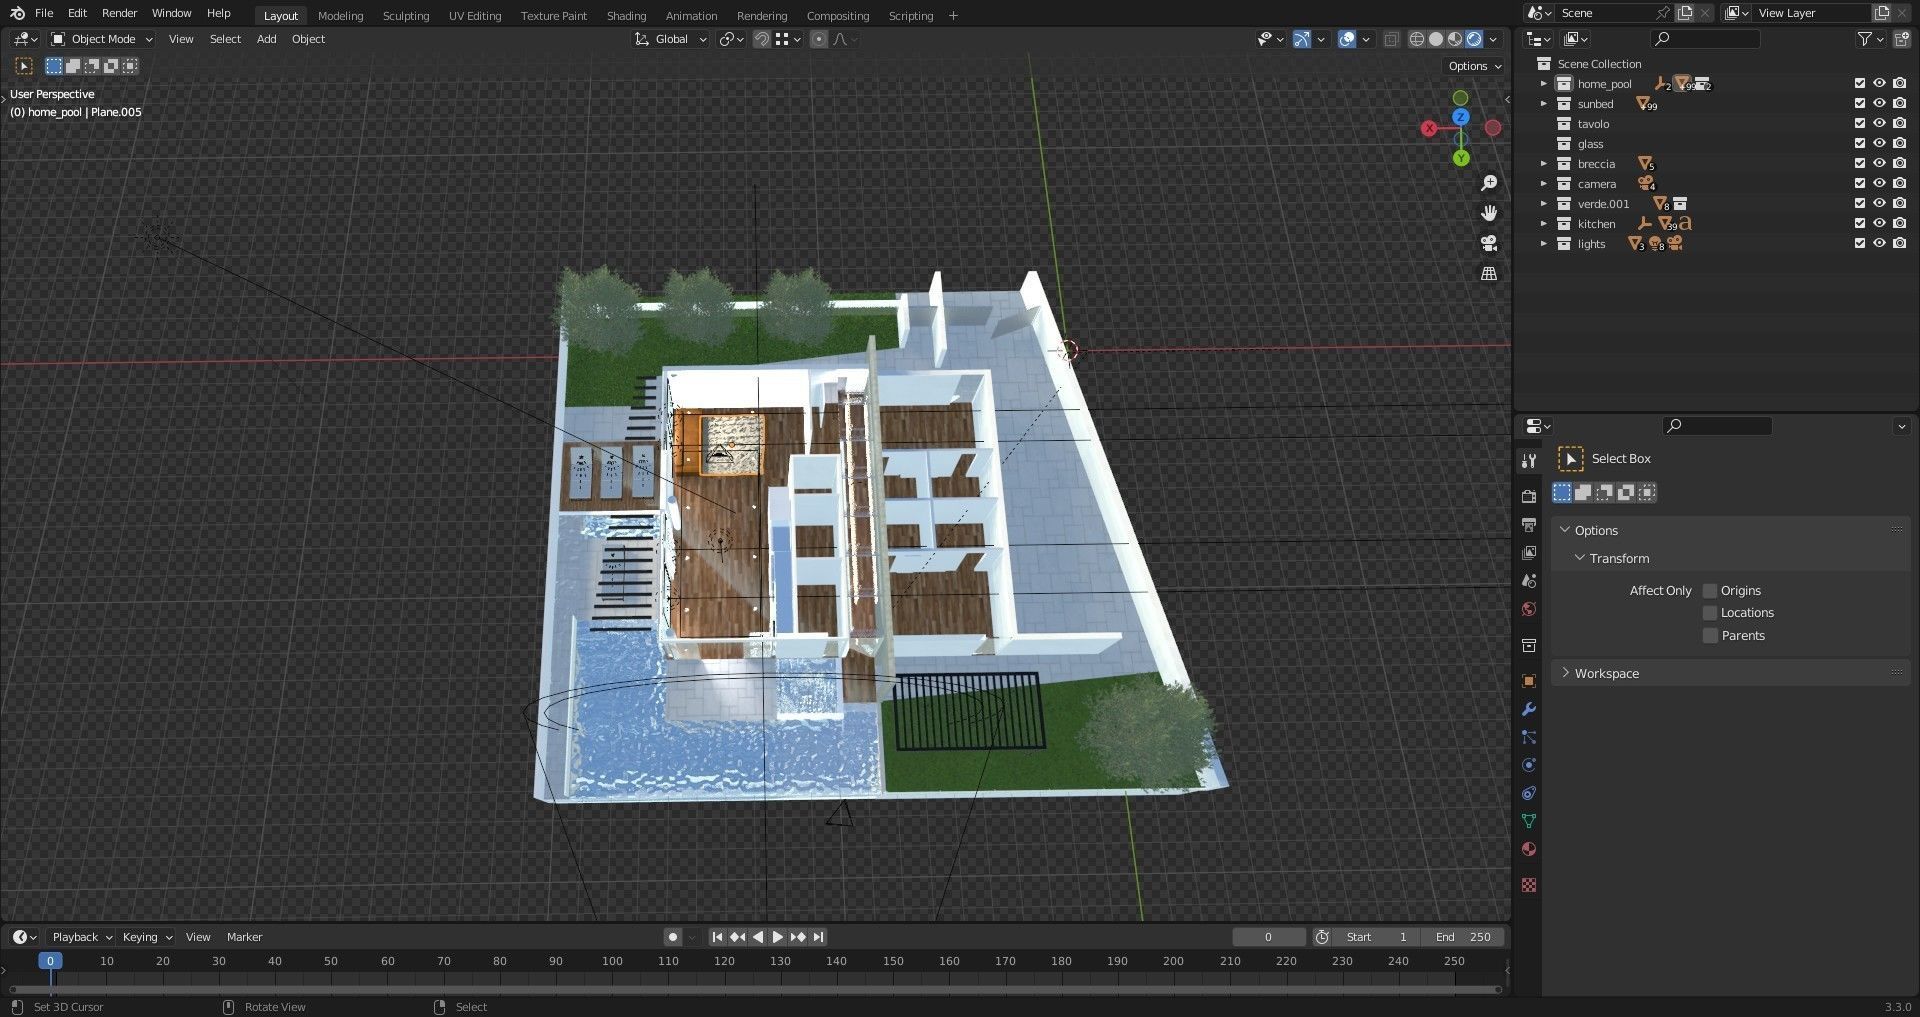Click the End frame field
Image resolution: width=1920 pixels, height=1017 pixels.
(x=1464, y=937)
